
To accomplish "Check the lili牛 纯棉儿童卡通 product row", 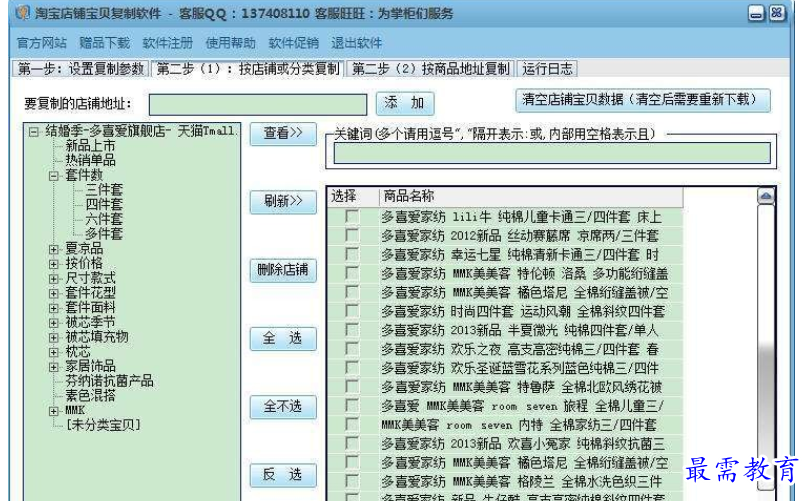I will coord(353,217).
